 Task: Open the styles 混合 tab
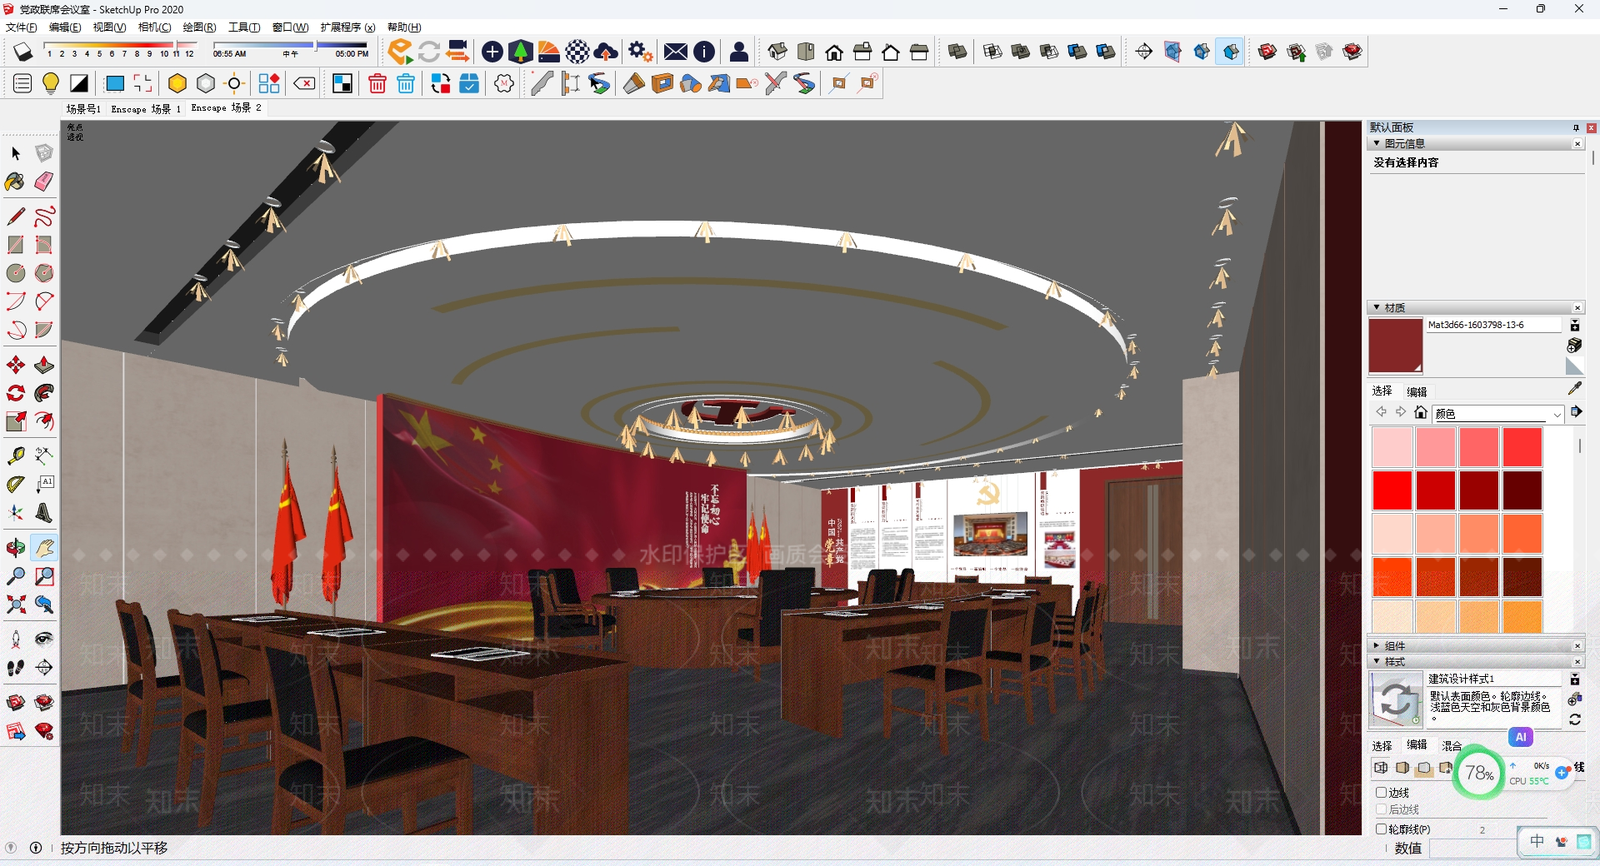(1452, 745)
